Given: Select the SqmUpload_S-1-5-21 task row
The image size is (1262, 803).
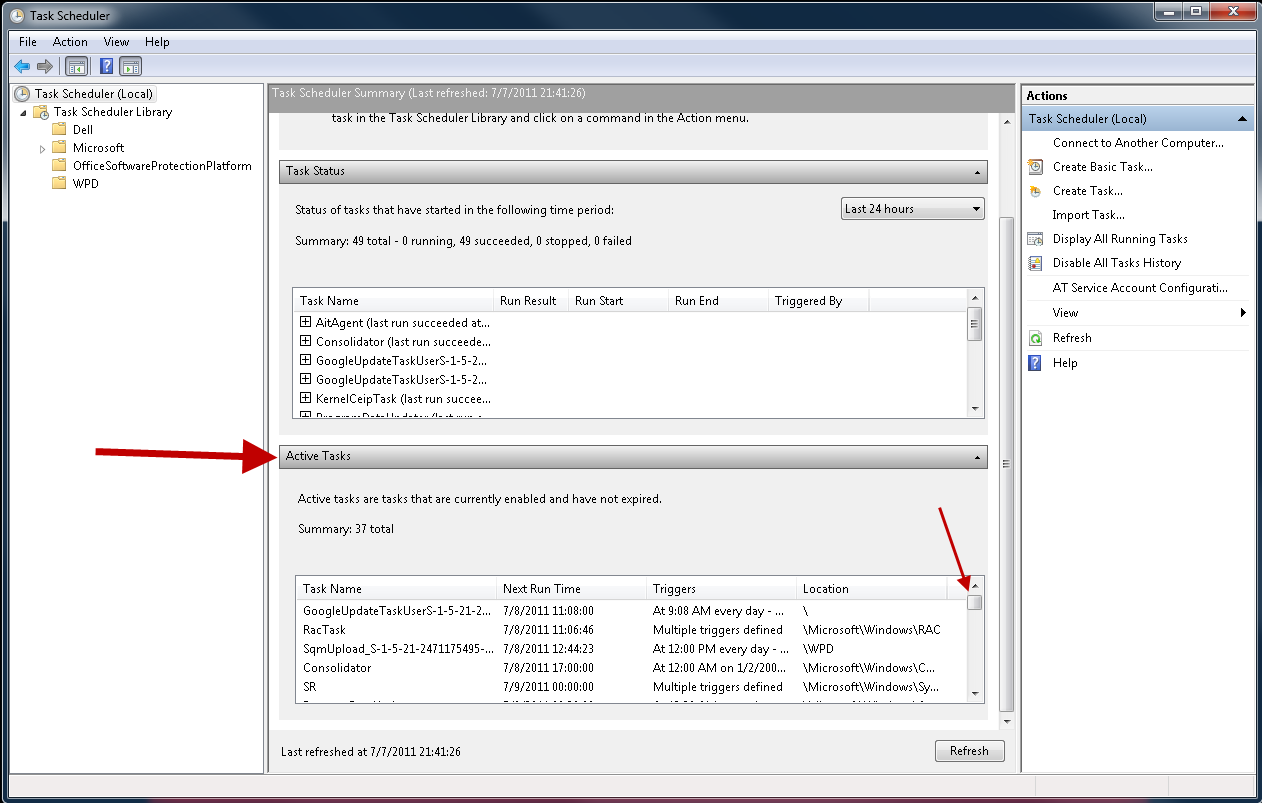Looking at the screenshot, I should point(631,649).
